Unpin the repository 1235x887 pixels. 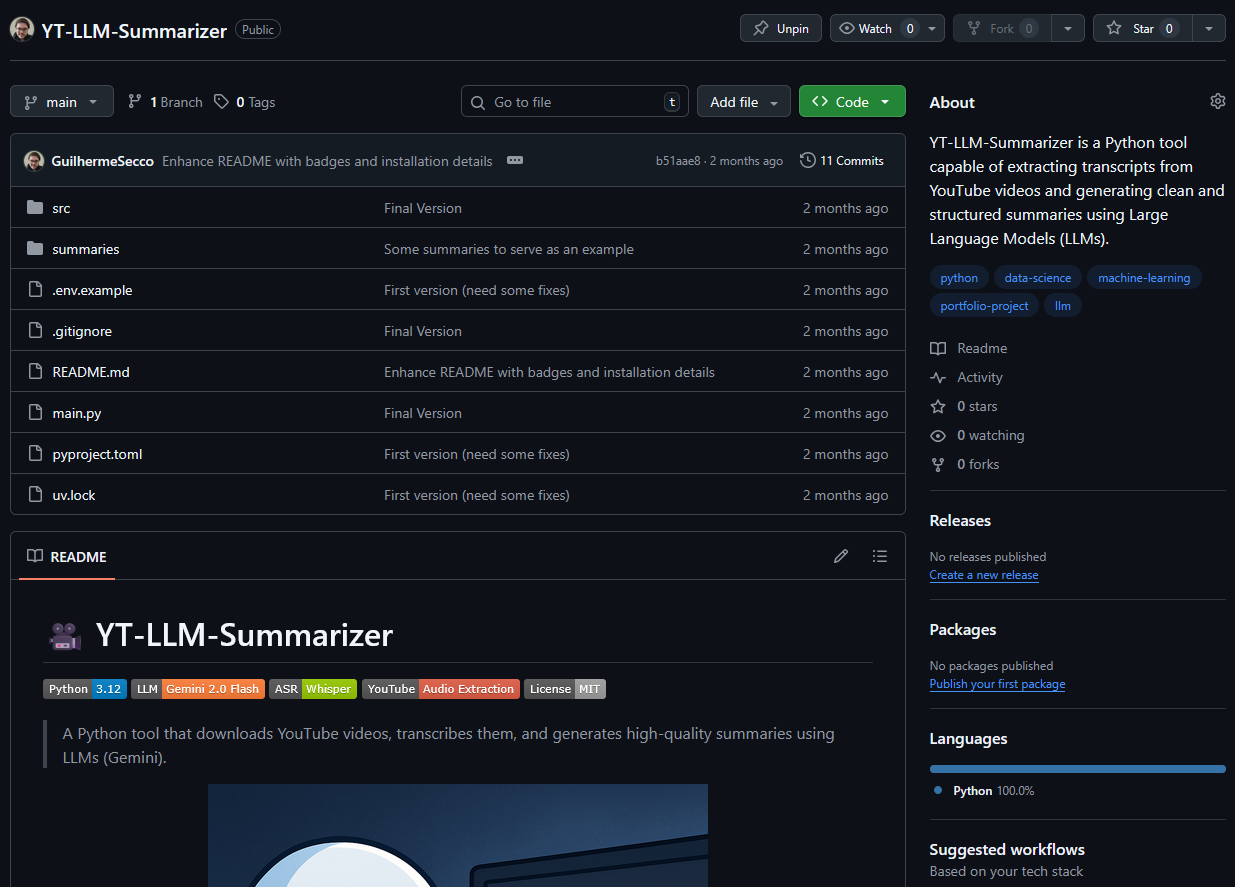click(781, 28)
